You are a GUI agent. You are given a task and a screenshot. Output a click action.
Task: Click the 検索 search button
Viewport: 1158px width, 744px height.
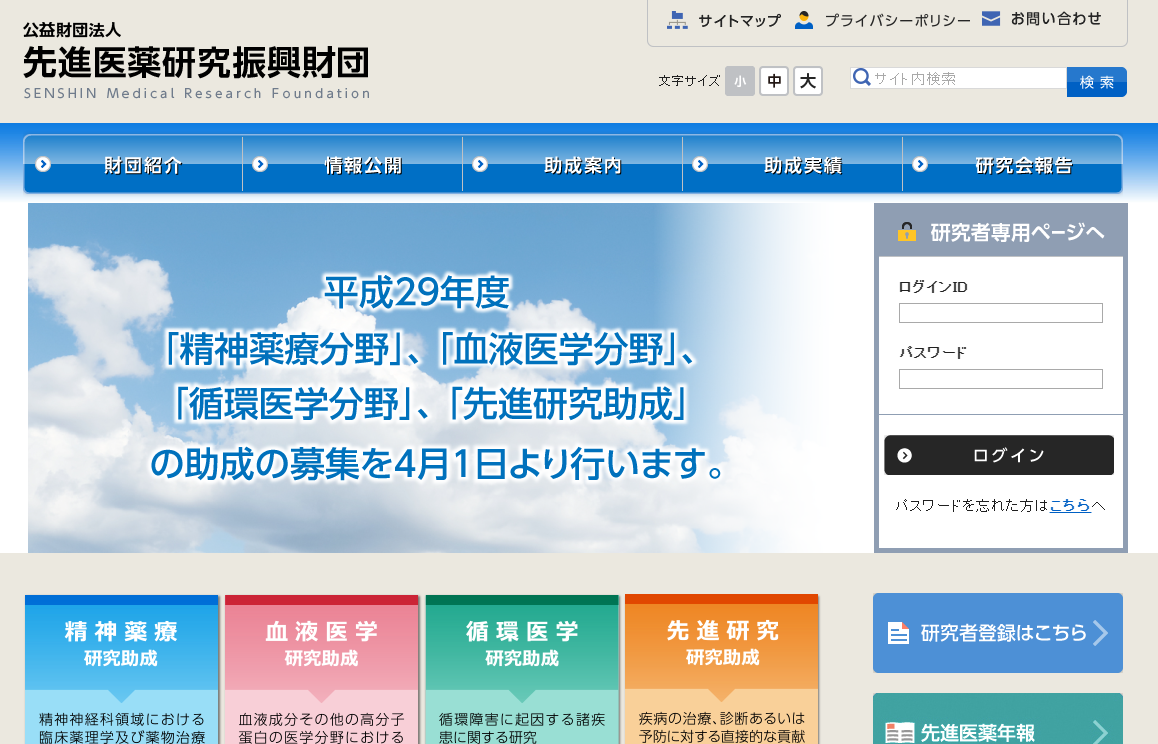(1097, 82)
